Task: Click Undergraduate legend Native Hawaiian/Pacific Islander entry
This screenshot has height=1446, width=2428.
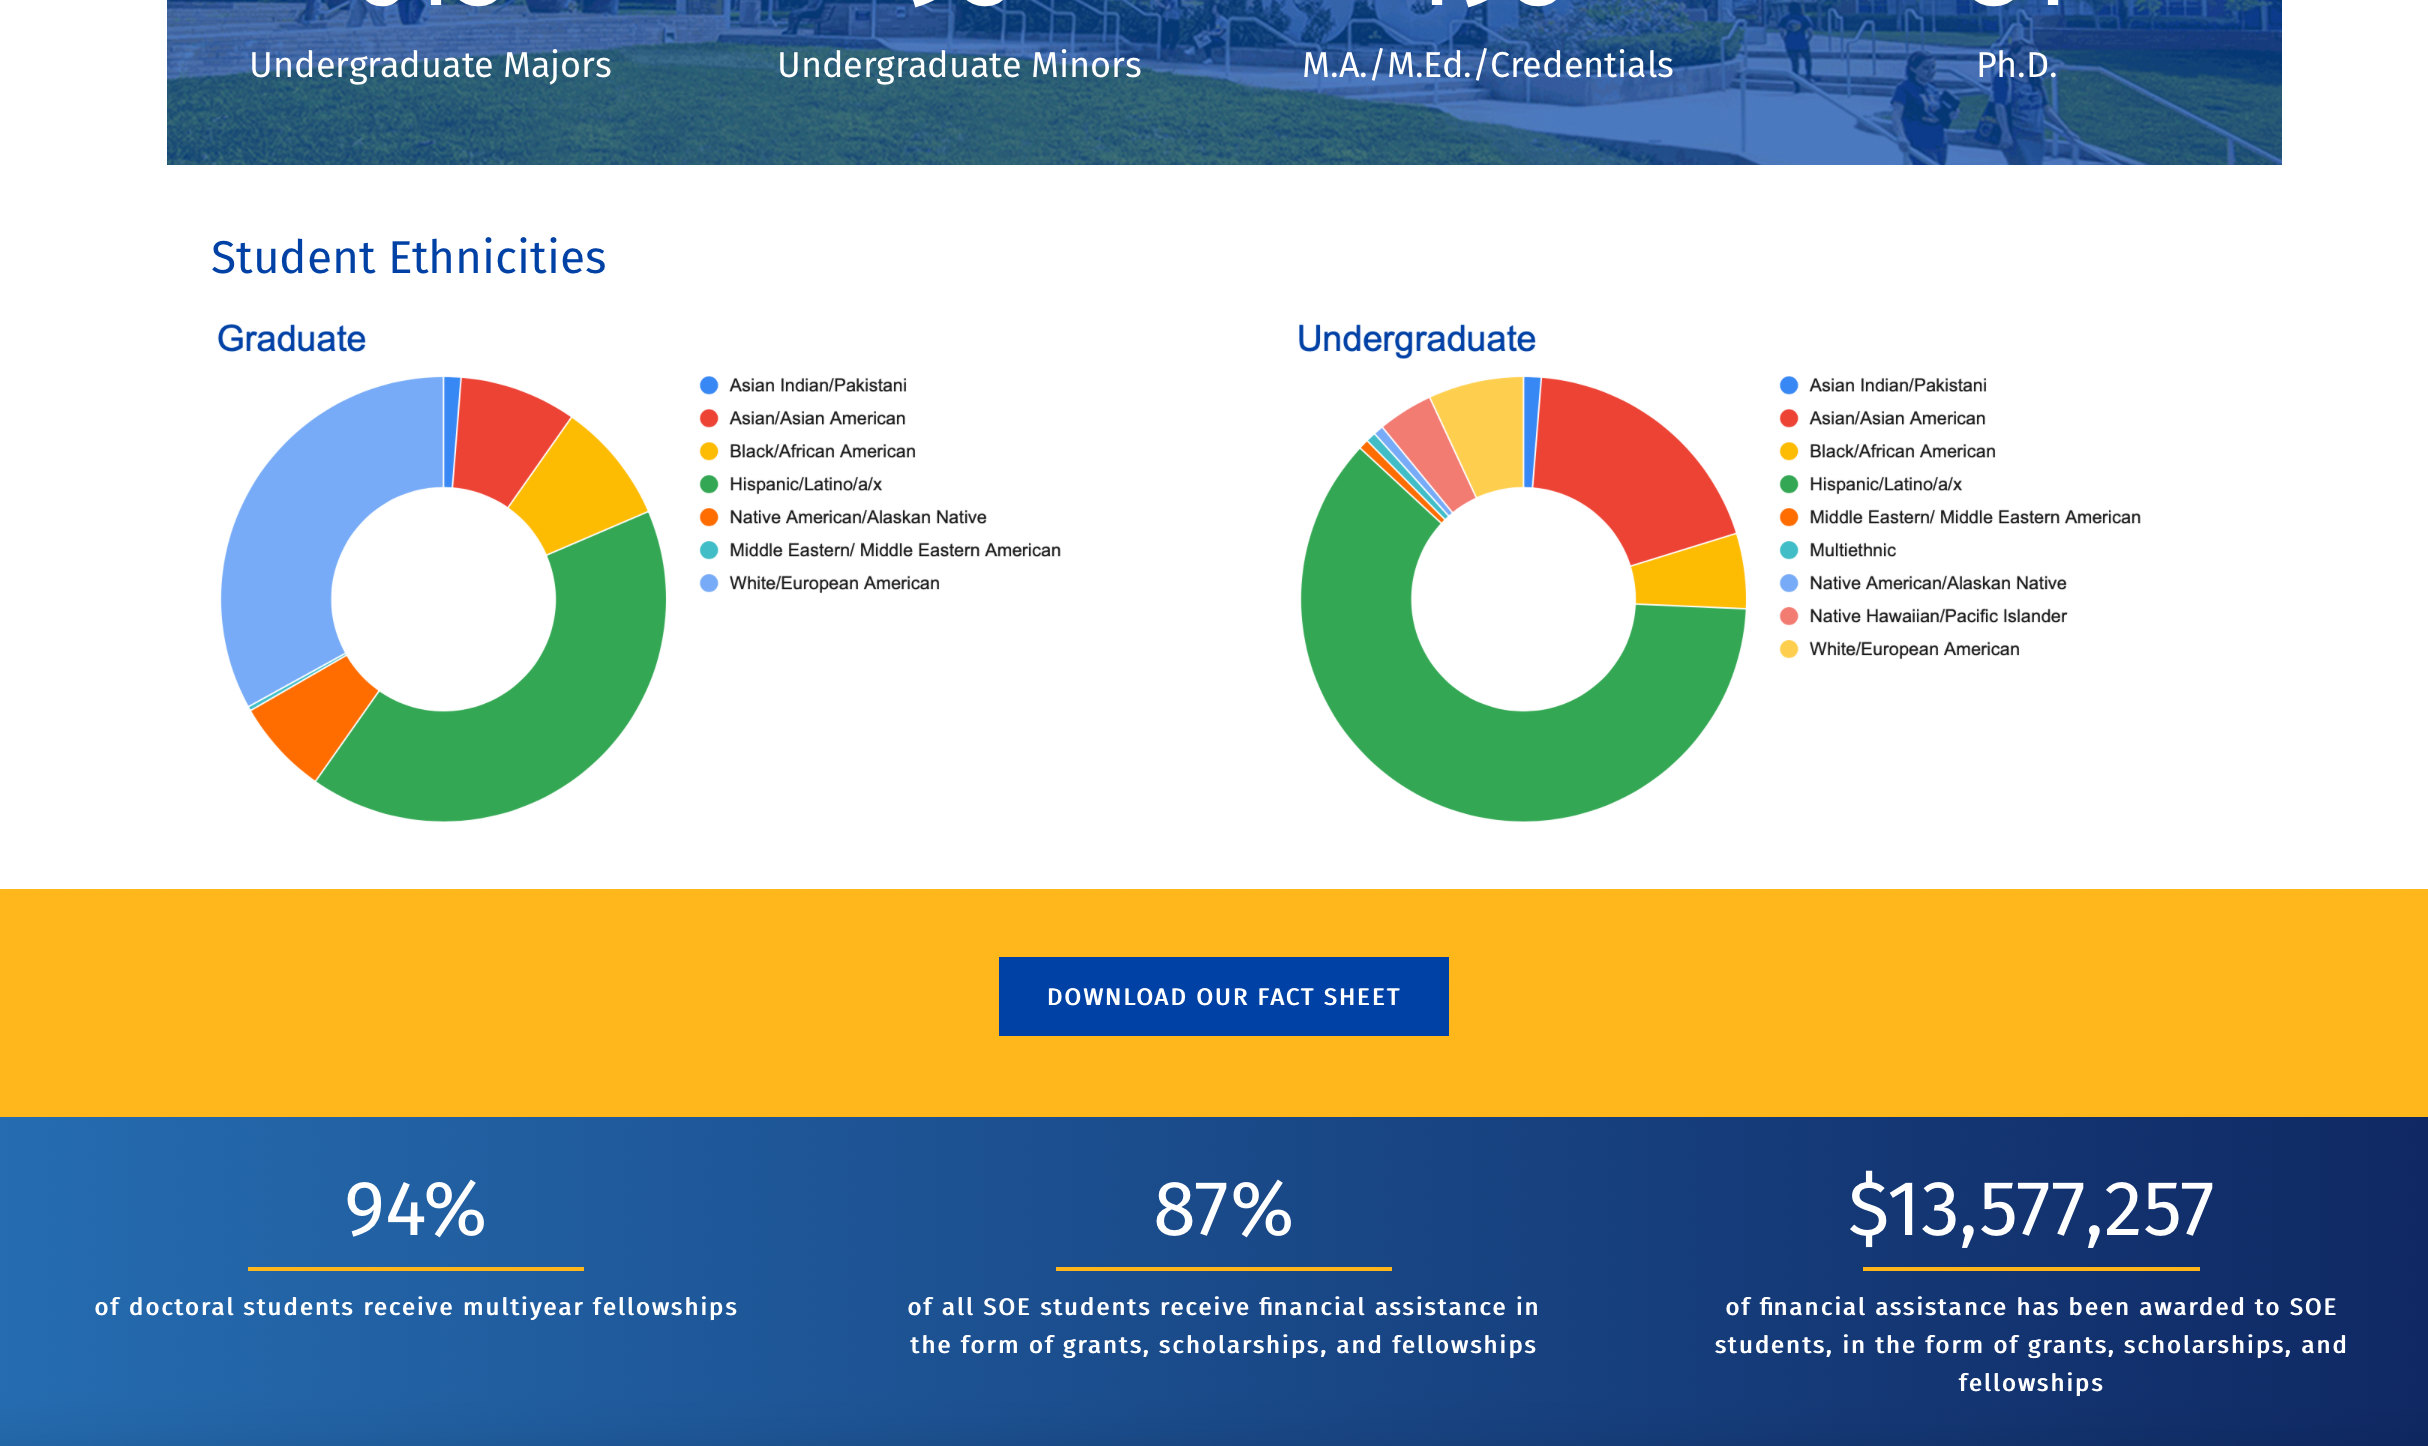Action: (1937, 616)
